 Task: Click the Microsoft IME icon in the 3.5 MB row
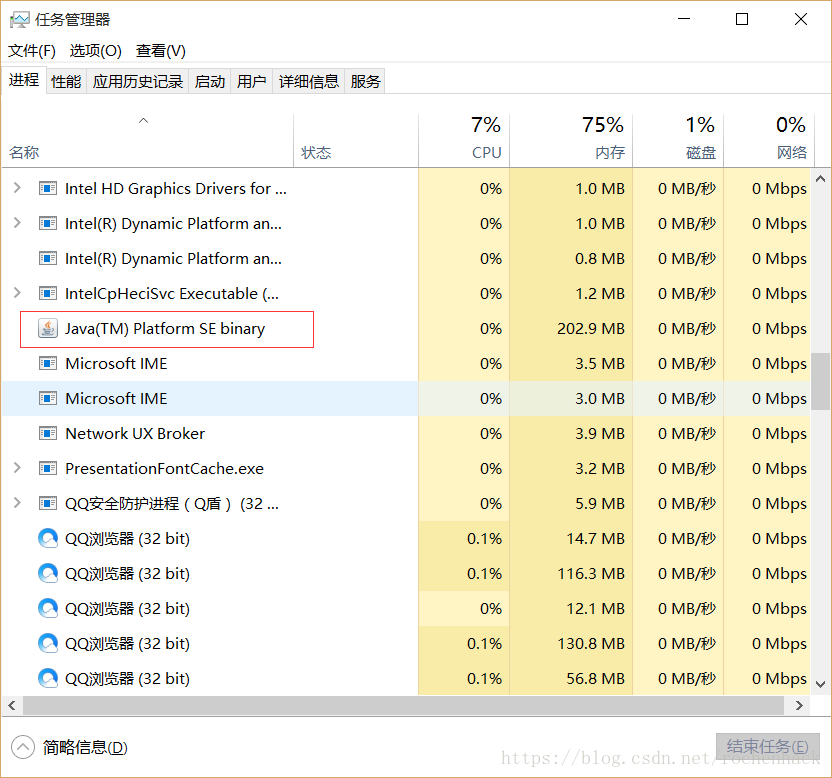click(48, 364)
